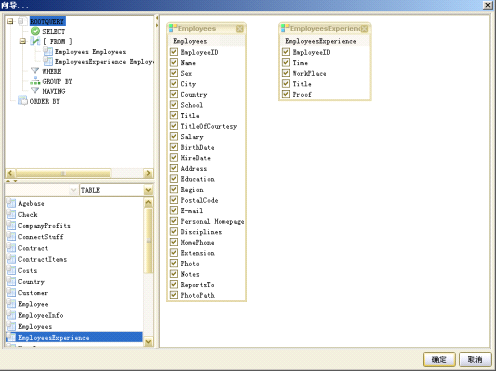Click tree horizontal scrollbar right arrow
This screenshot has height=371, width=497.
148,173
